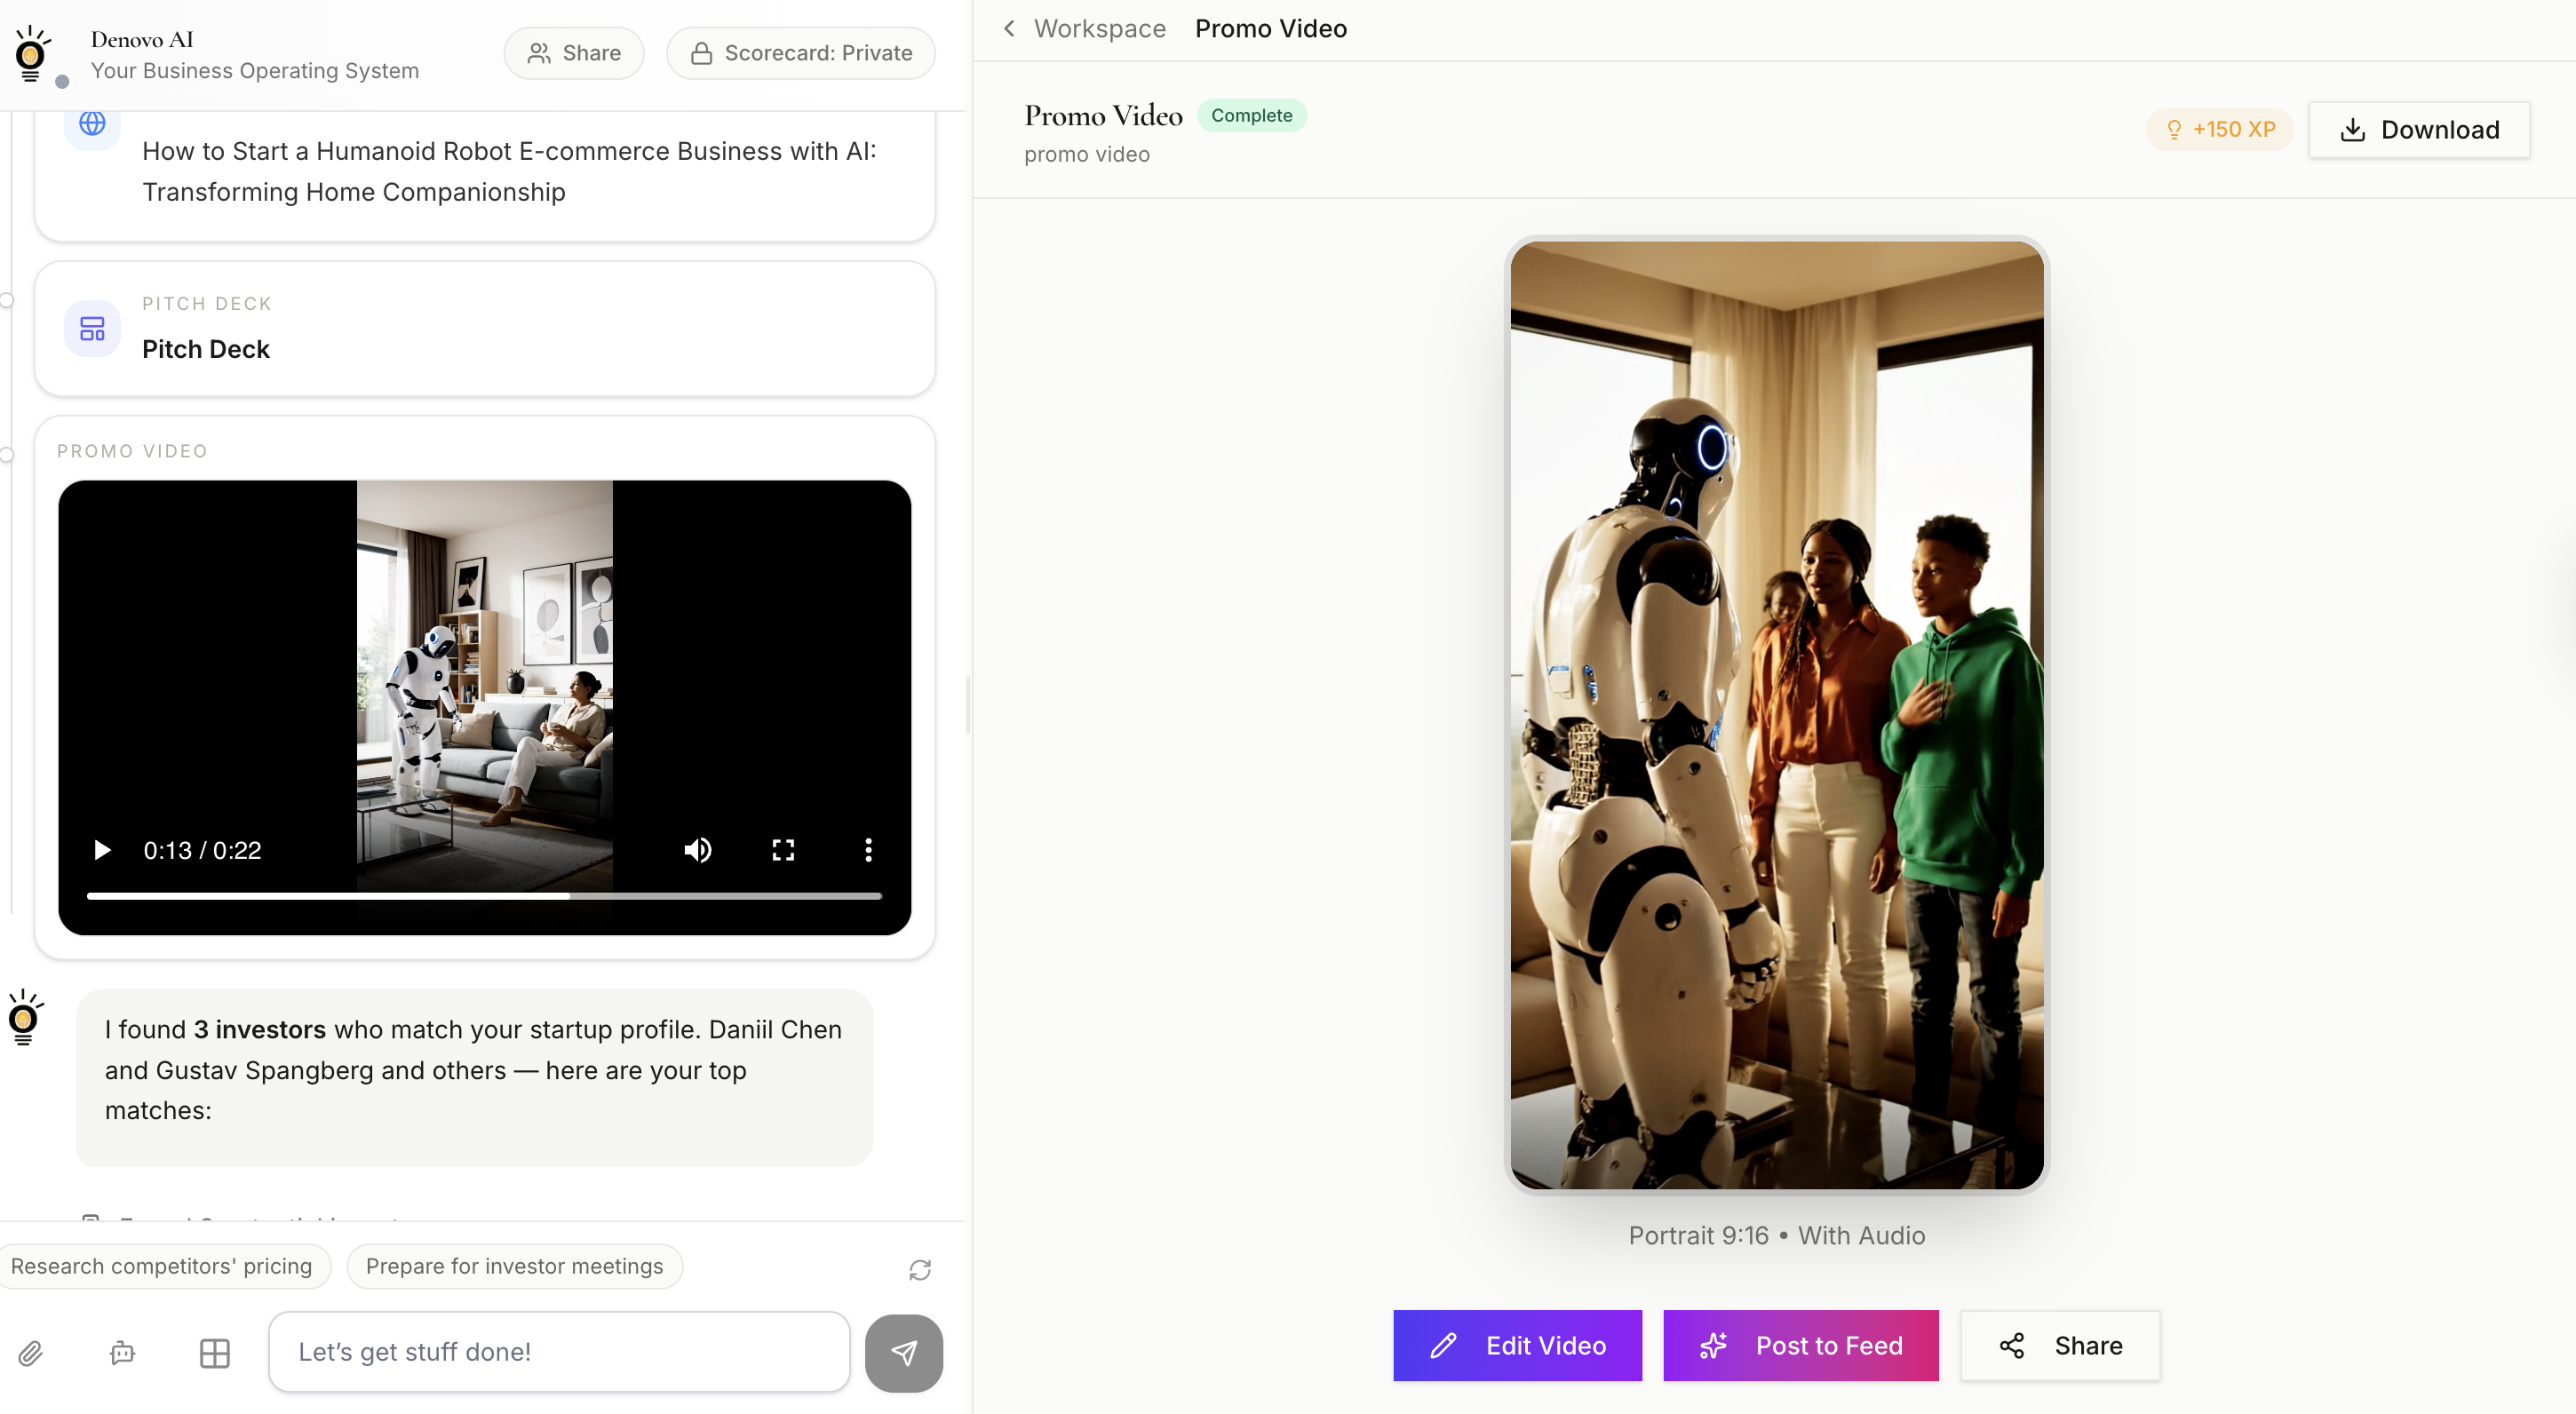This screenshot has width=2576, height=1414.
Task: Open the Humanoid Robot E-commerce article card
Action: (484, 171)
